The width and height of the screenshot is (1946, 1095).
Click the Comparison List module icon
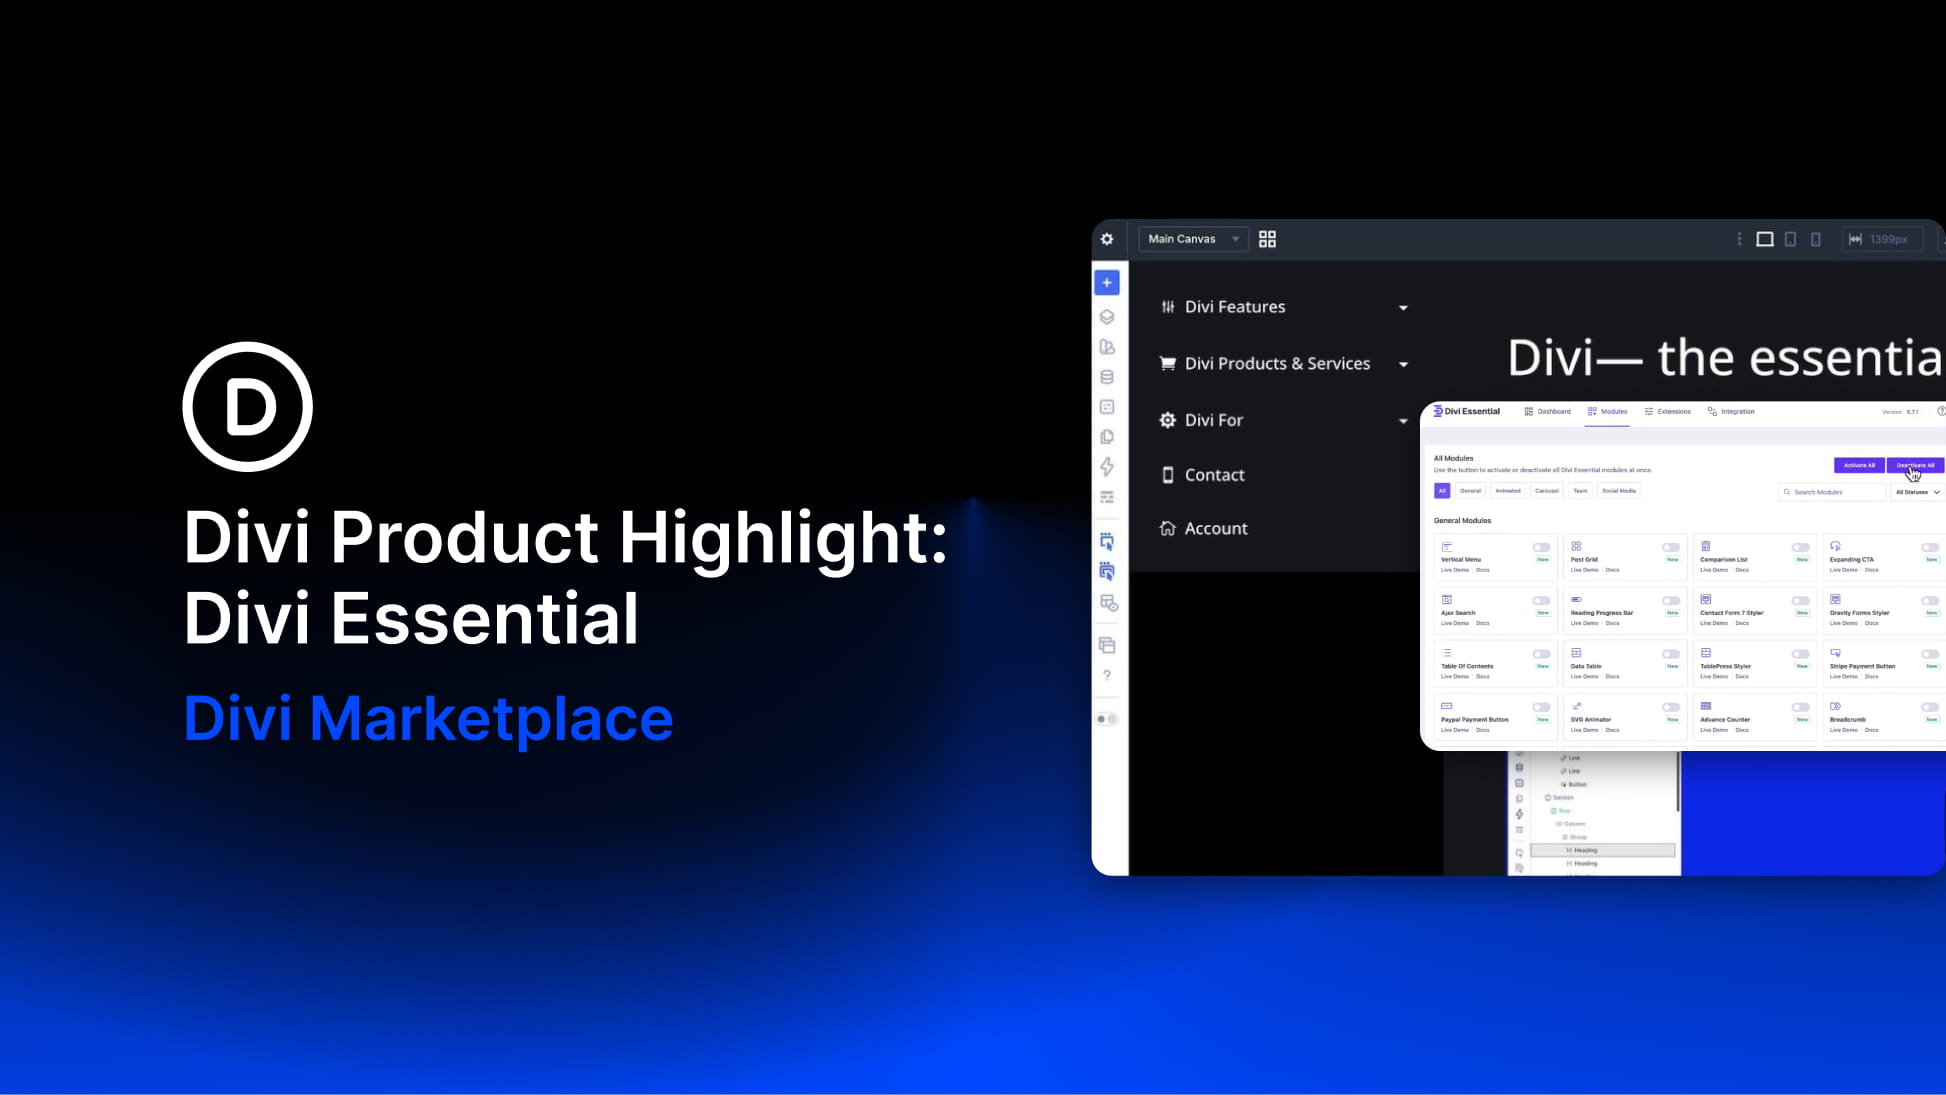tap(1706, 547)
